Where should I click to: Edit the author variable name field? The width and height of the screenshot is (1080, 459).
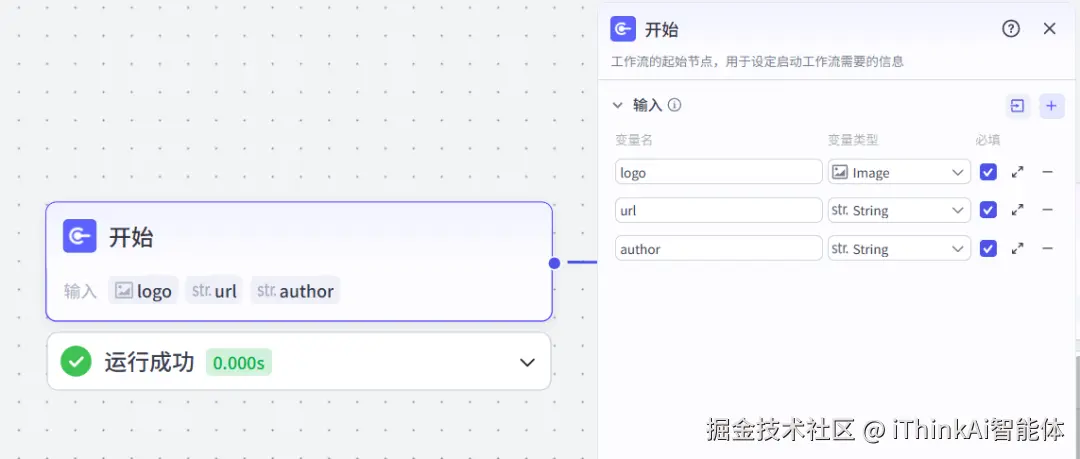tap(718, 249)
